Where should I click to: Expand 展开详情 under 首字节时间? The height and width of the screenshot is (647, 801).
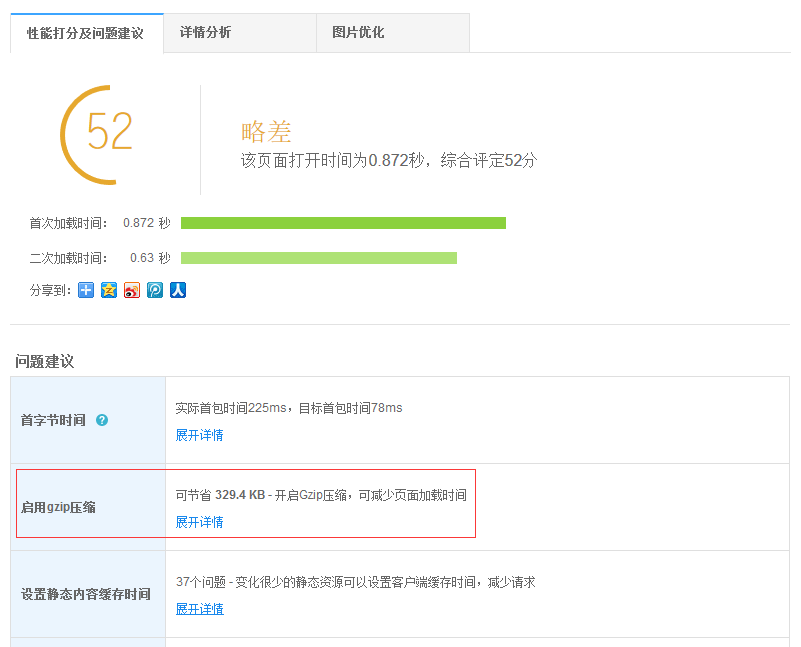coord(200,435)
